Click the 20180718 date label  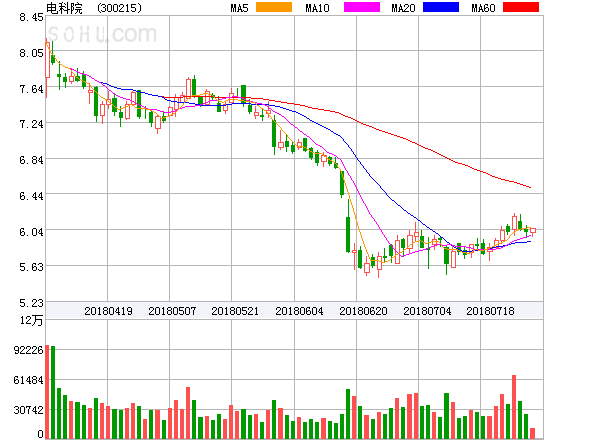coord(490,311)
